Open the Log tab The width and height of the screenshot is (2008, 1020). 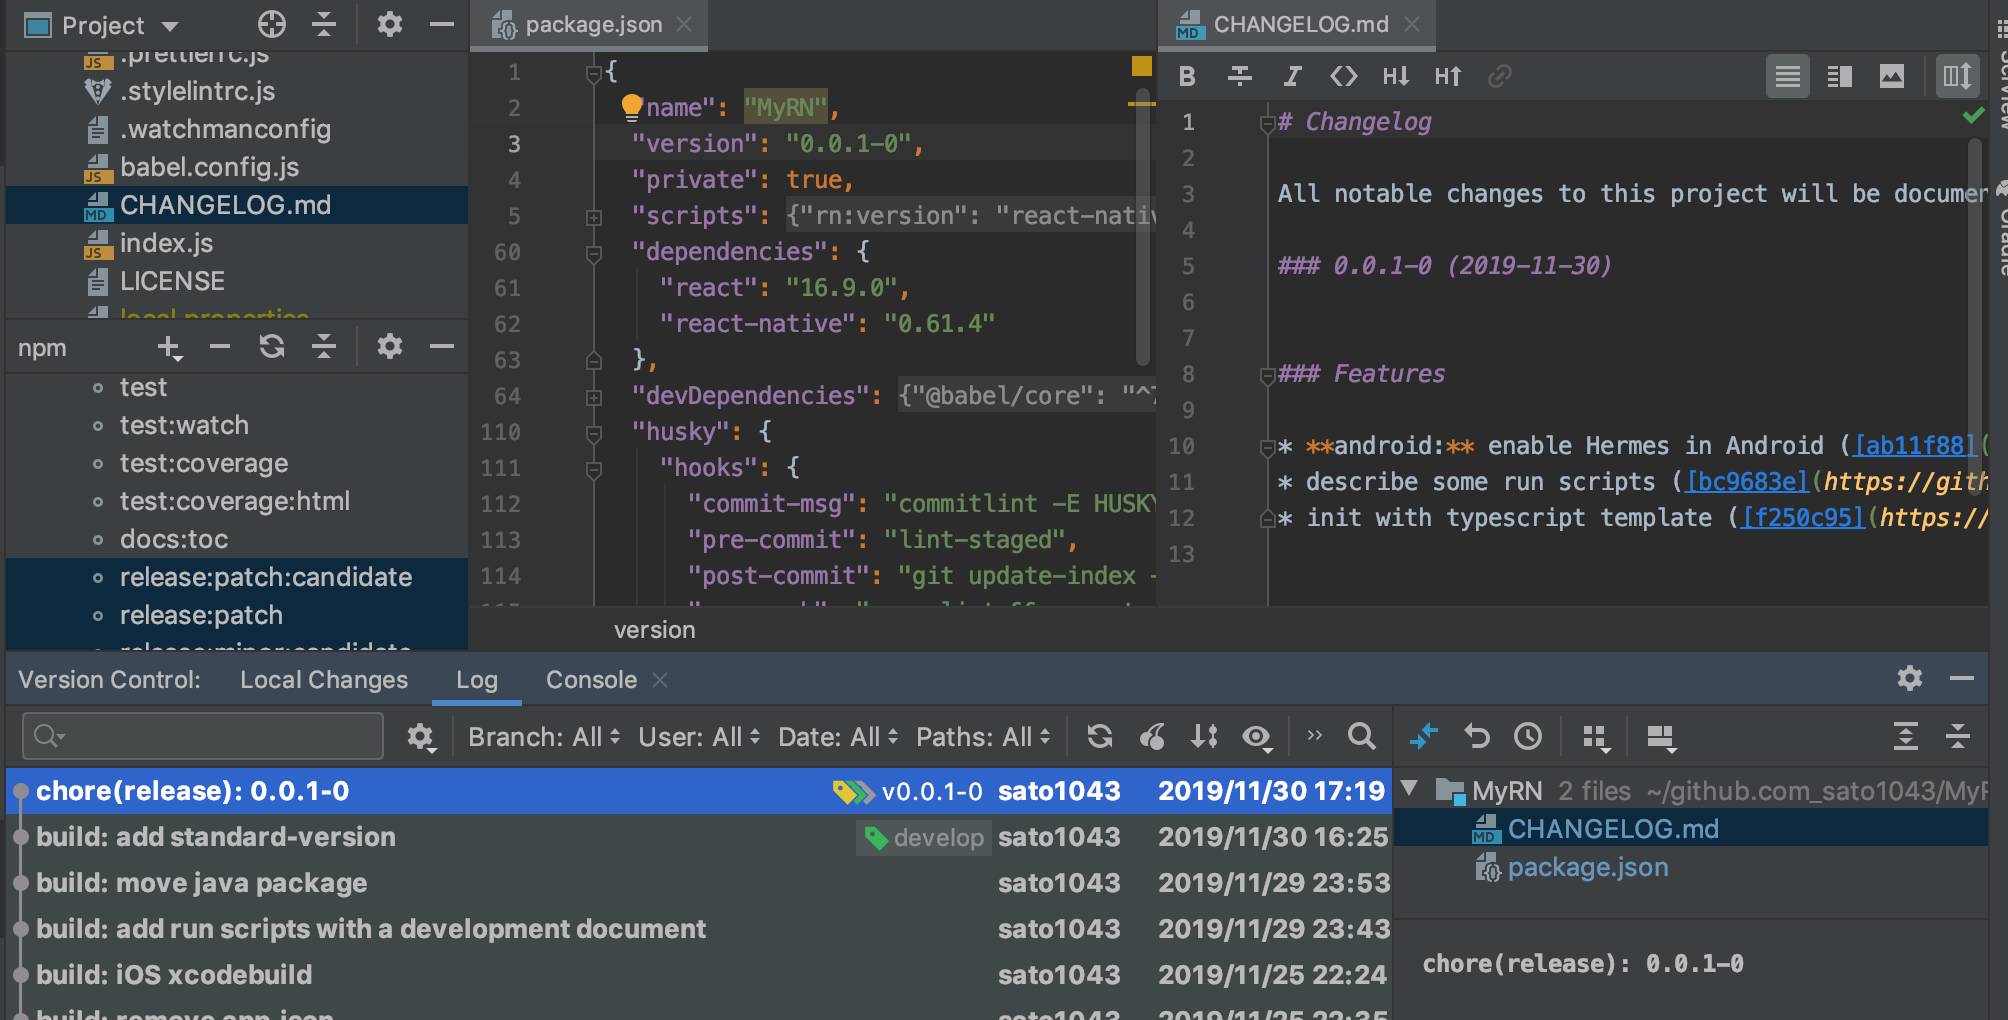click(x=477, y=680)
